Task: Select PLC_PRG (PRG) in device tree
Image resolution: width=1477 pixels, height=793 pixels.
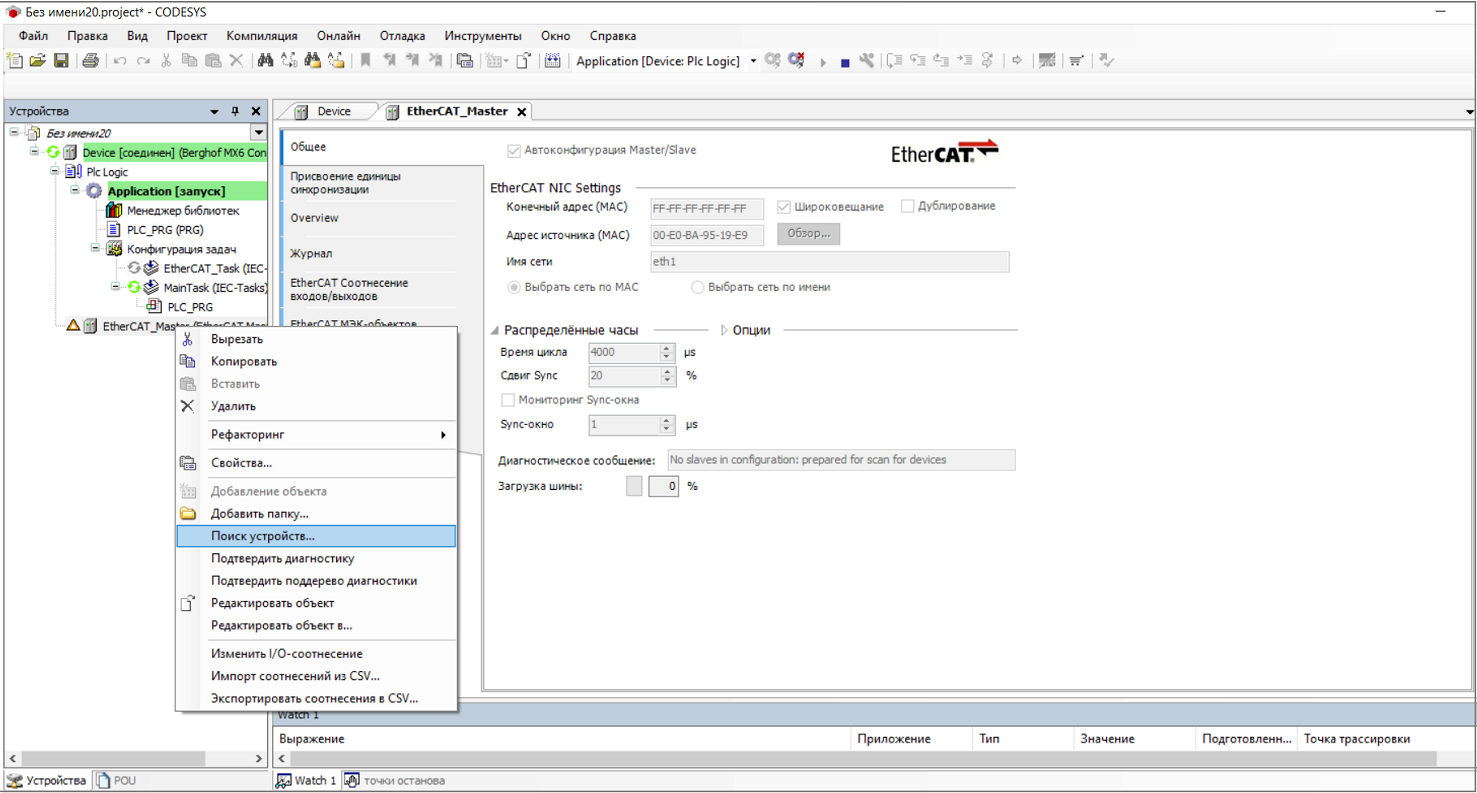Action: coord(165,230)
